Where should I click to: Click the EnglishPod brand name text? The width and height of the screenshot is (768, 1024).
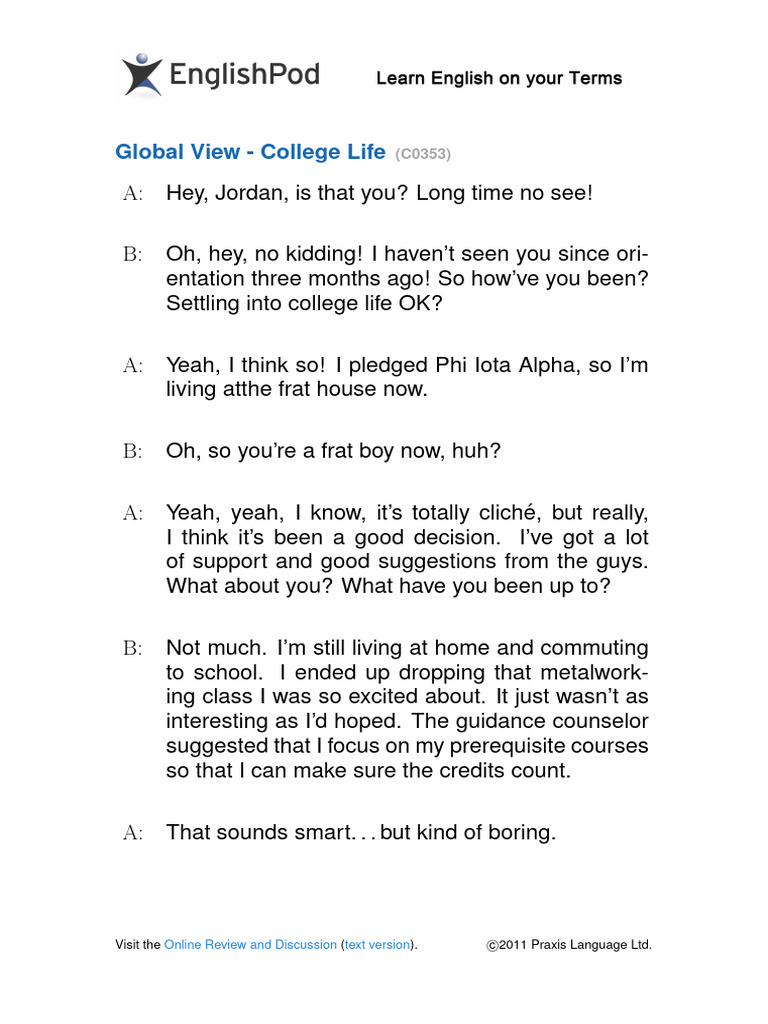click(244, 75)
